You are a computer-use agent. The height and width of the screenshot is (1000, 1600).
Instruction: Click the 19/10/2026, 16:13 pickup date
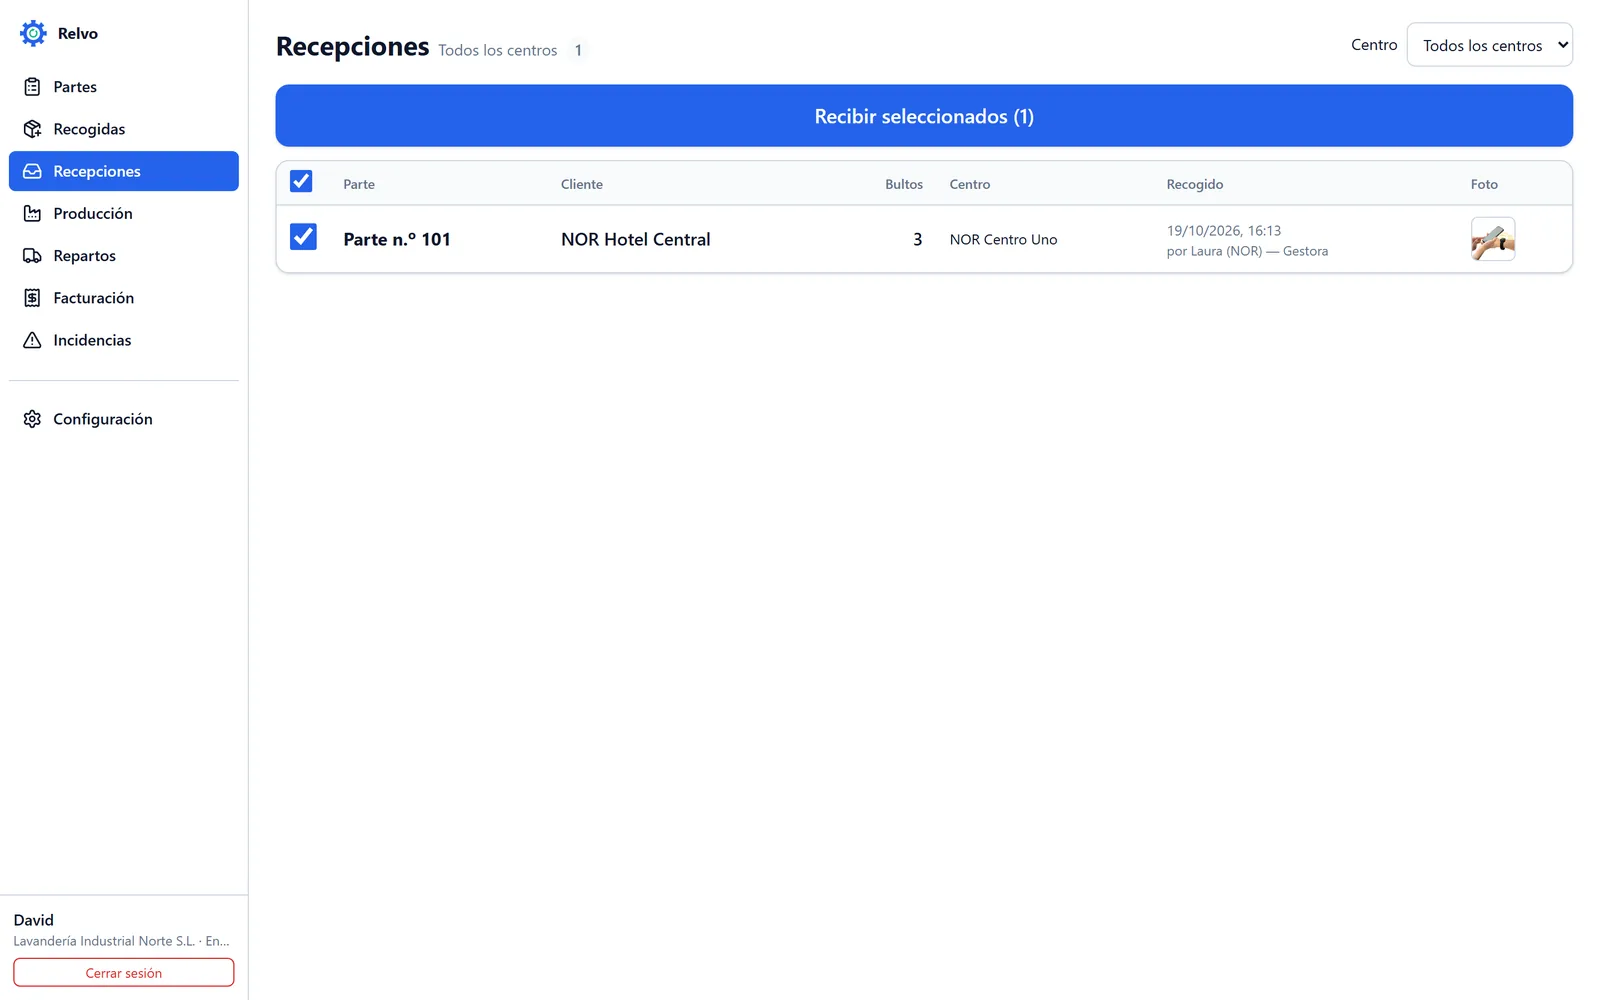(1224, 231)
